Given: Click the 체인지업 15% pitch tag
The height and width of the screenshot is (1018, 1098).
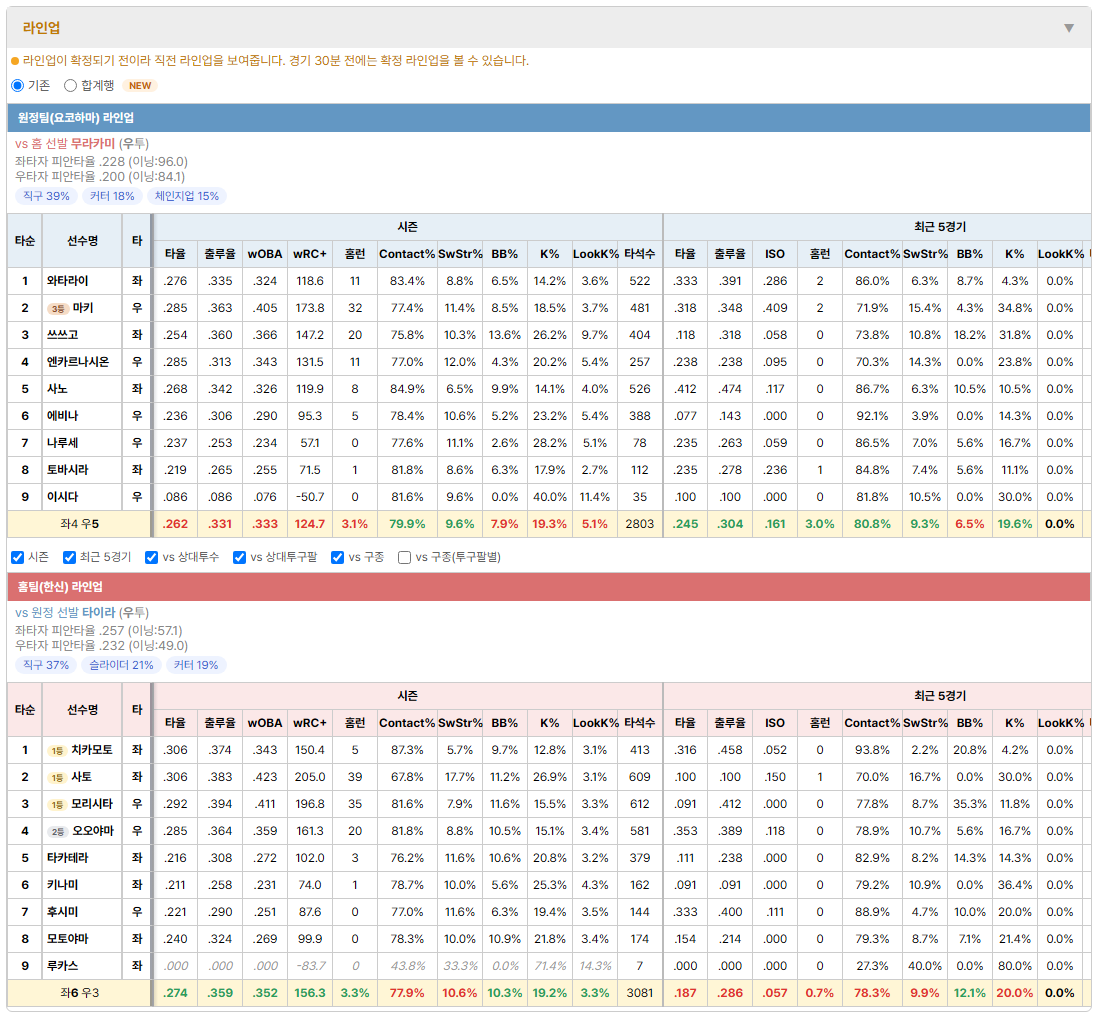Looking at the screenshot, I should (187, 196).
